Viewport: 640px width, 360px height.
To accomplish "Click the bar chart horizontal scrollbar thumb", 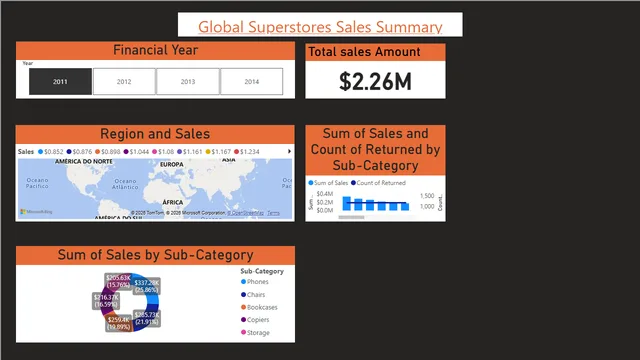I will (351, 217).
